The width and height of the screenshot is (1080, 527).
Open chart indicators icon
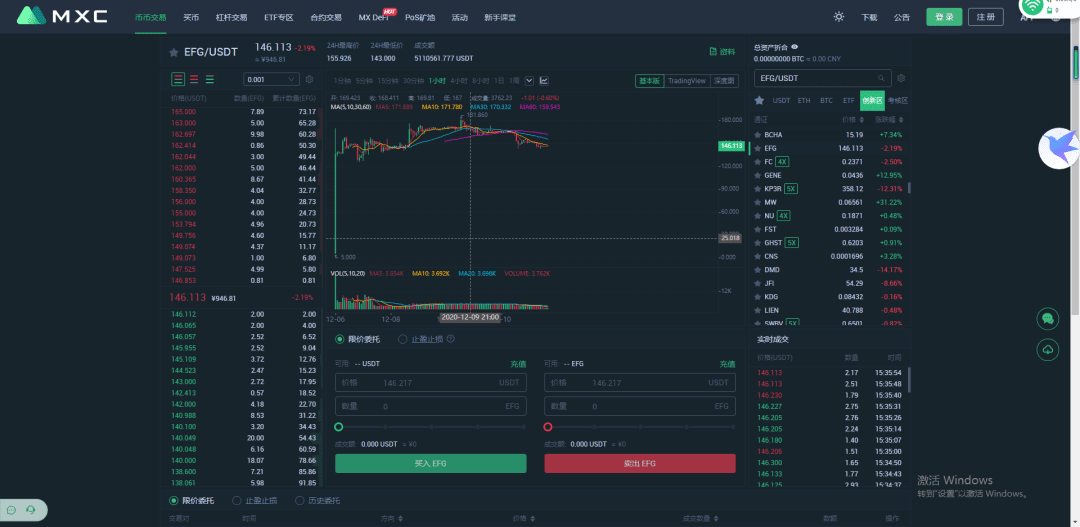point(544,81)
